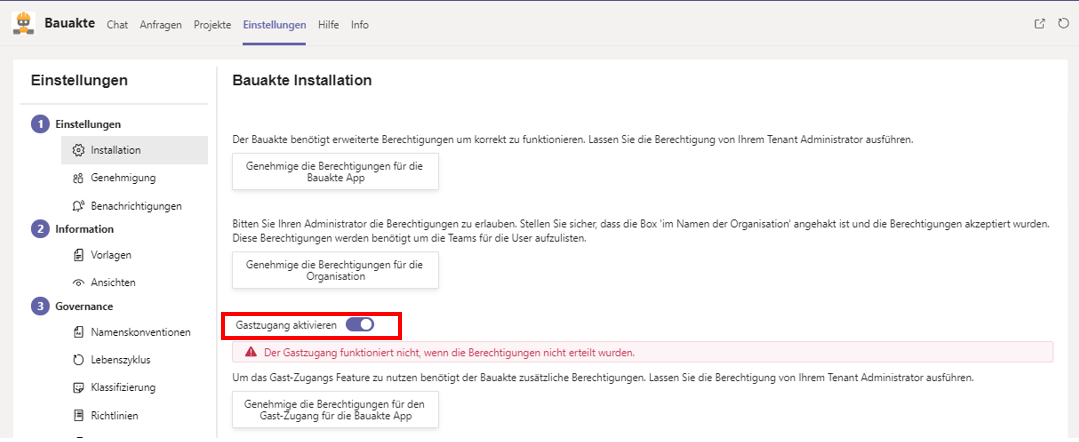The image size is (1079, 442).
Task: Open Richtlinien settings page
Action: (114, 415)
